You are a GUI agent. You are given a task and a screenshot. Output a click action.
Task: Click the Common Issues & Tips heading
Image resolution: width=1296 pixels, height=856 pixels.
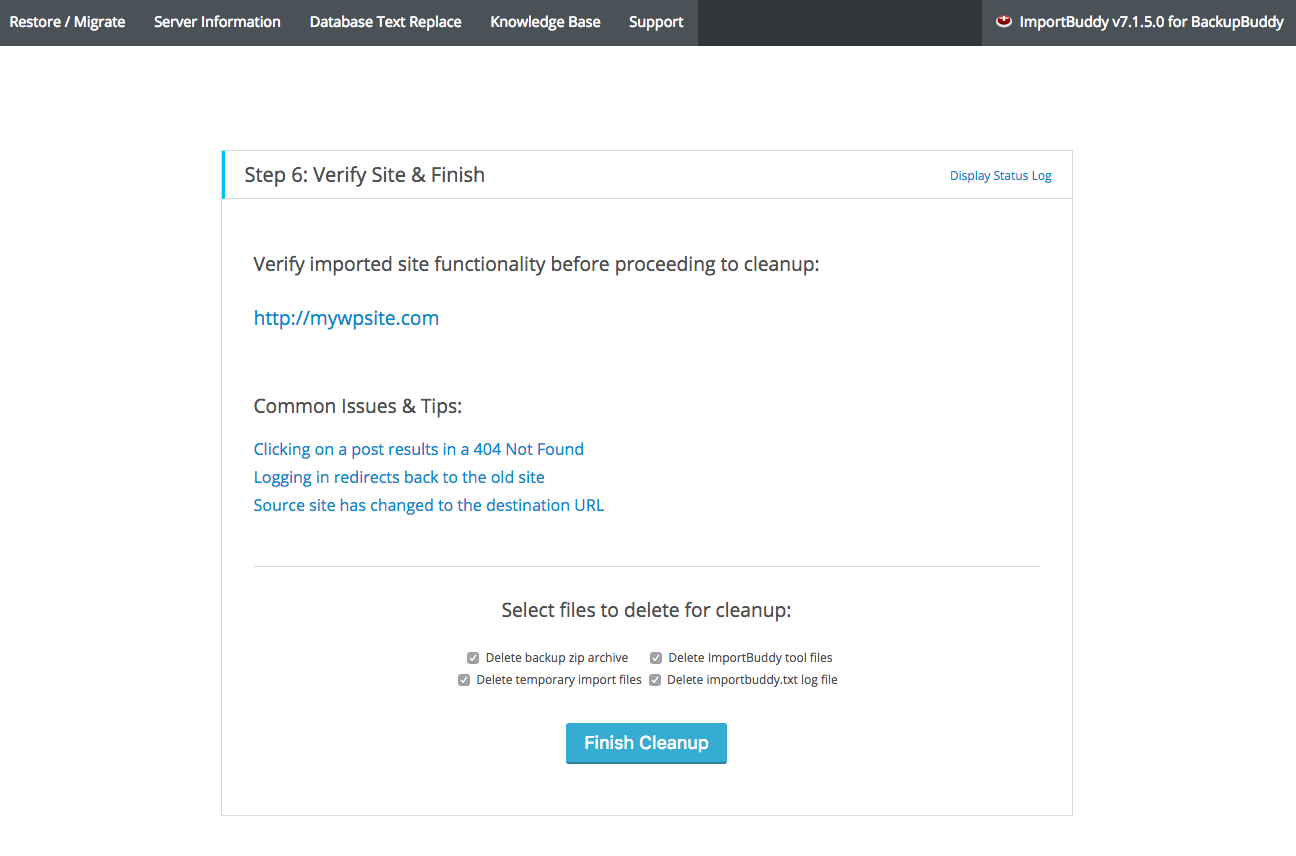tap(358, 406)
